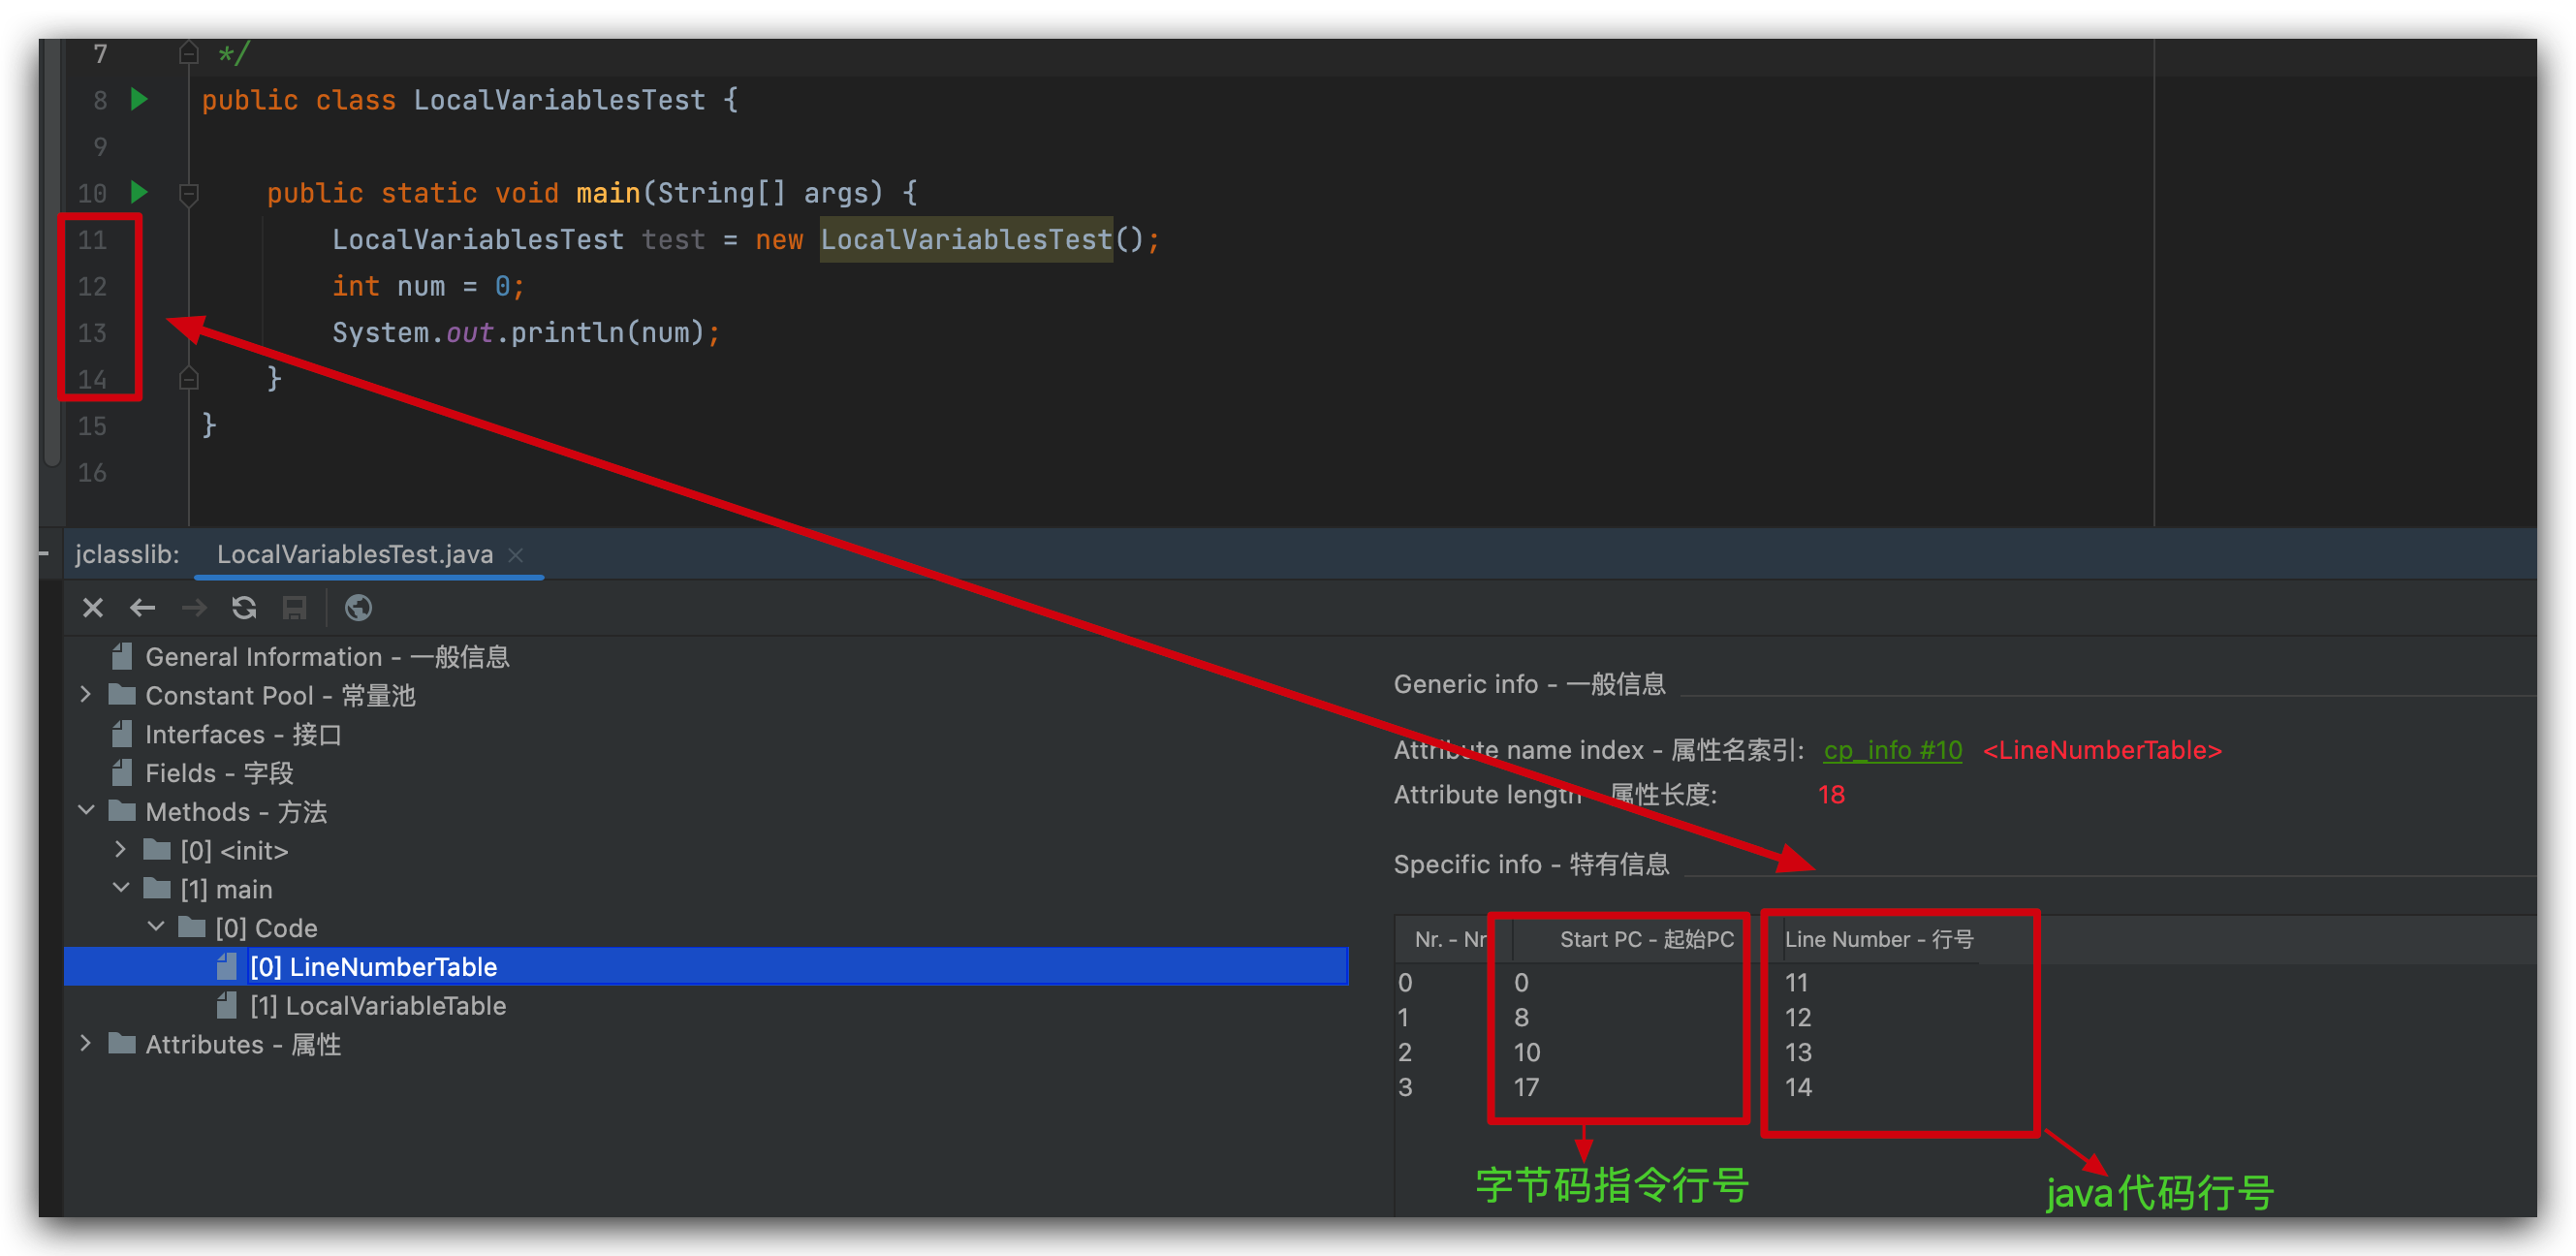Click the save disk icon in toolbar
The width and height of the screenshot is (2576, 1256).
[294, 607]
